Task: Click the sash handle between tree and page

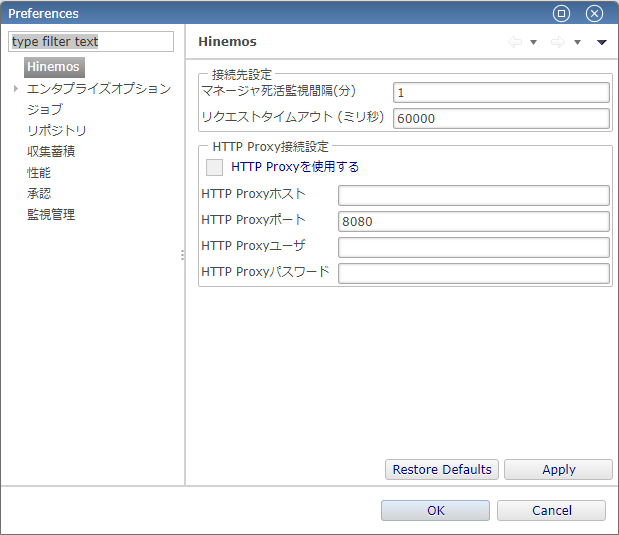Action: point(182,255)
